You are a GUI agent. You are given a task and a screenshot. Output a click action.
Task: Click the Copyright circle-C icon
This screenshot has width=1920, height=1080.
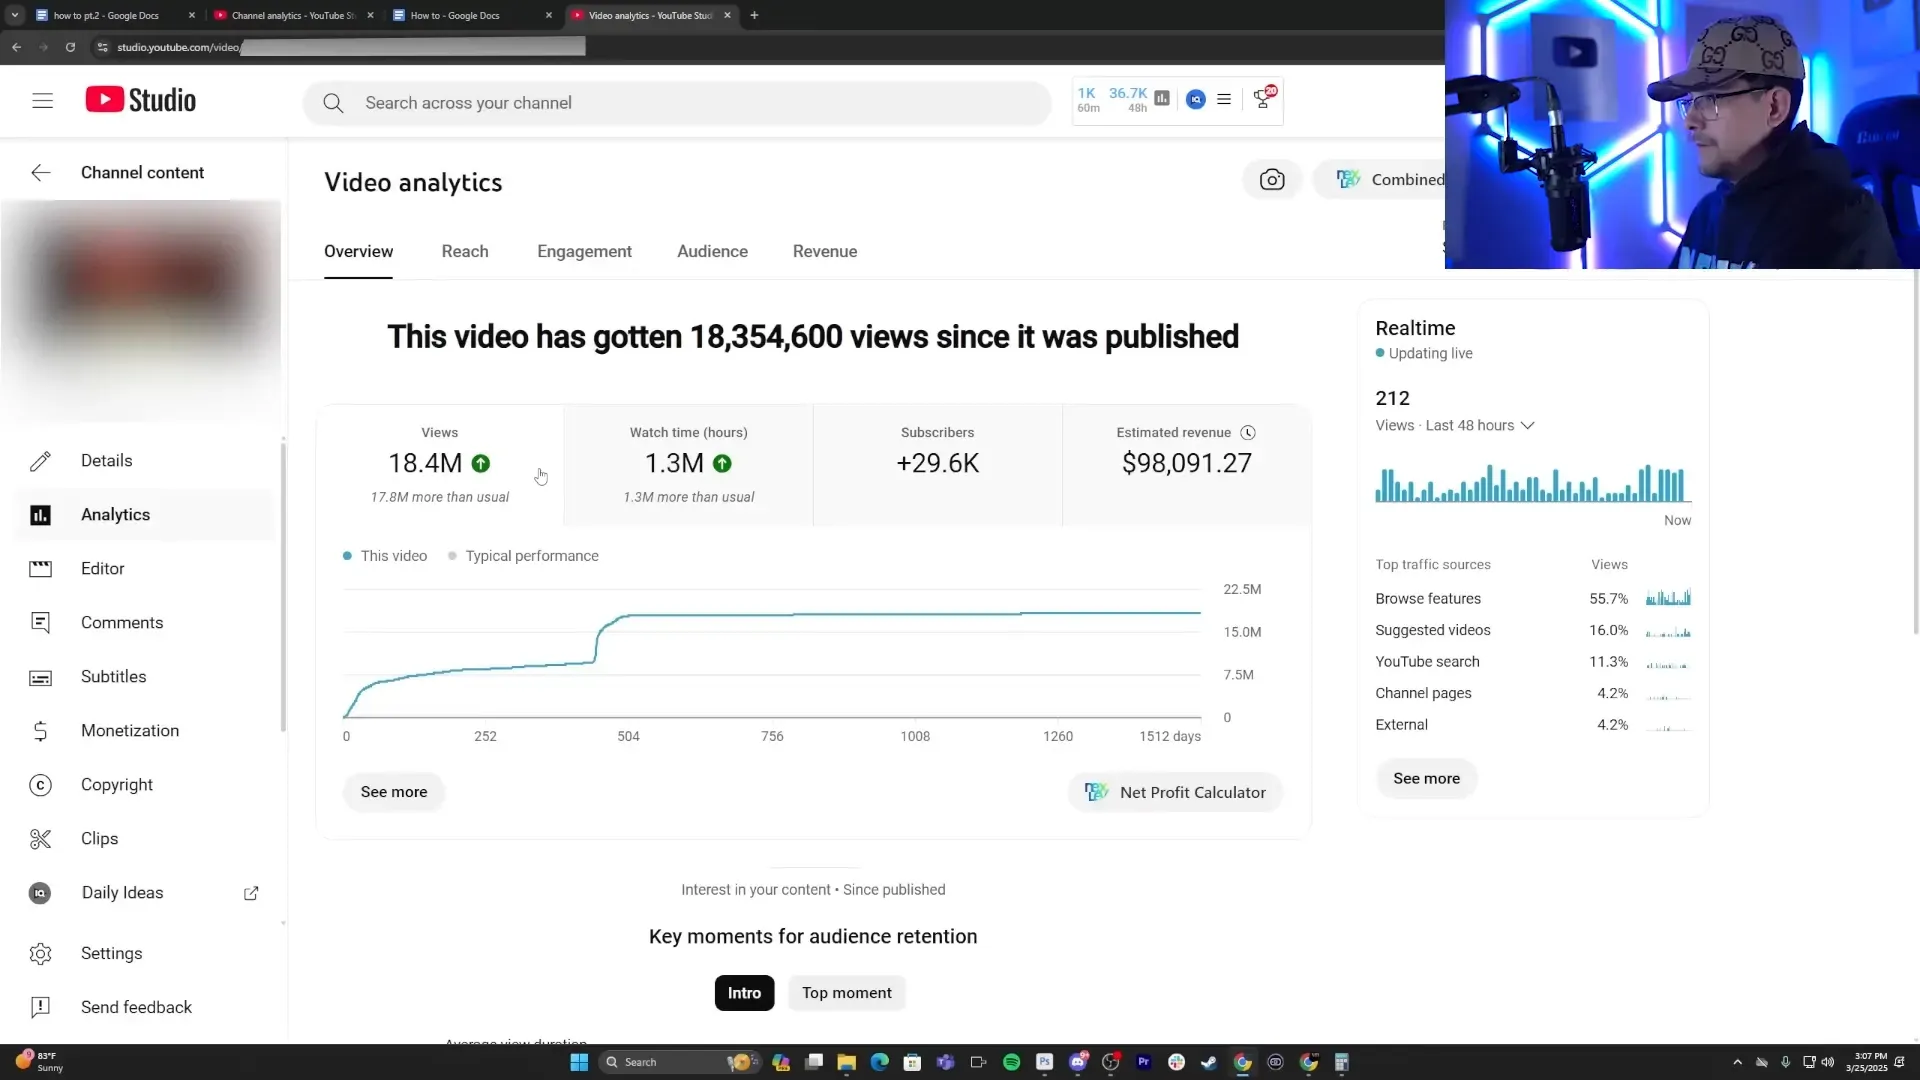click(x=40, y=785)
